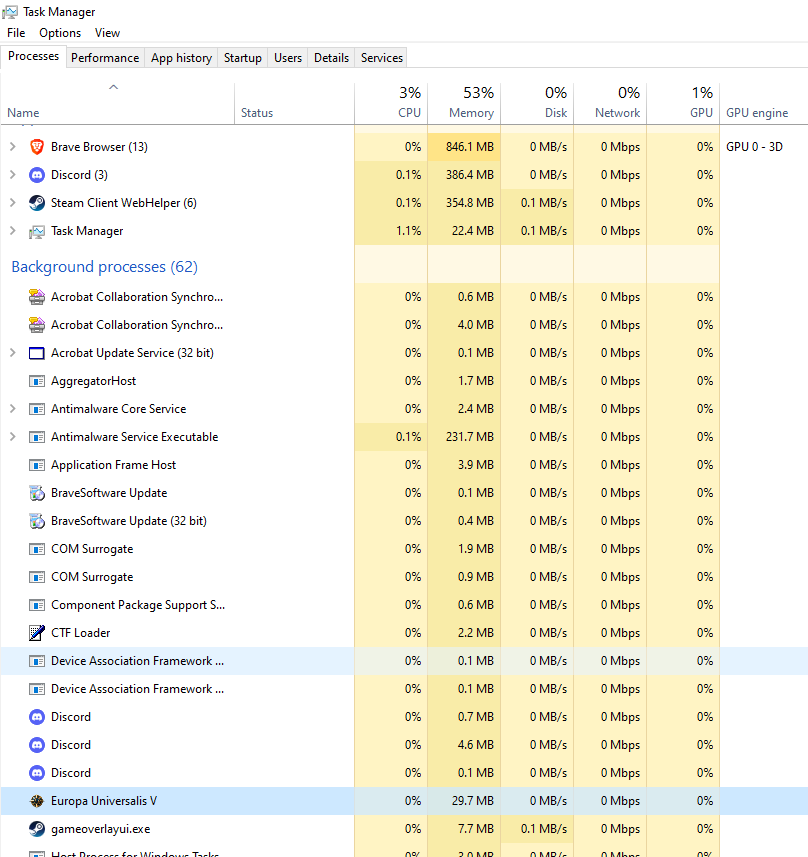Click the Acrobat Update Service icon
This screenshot has width=808, height=857.
coord(37,353)
